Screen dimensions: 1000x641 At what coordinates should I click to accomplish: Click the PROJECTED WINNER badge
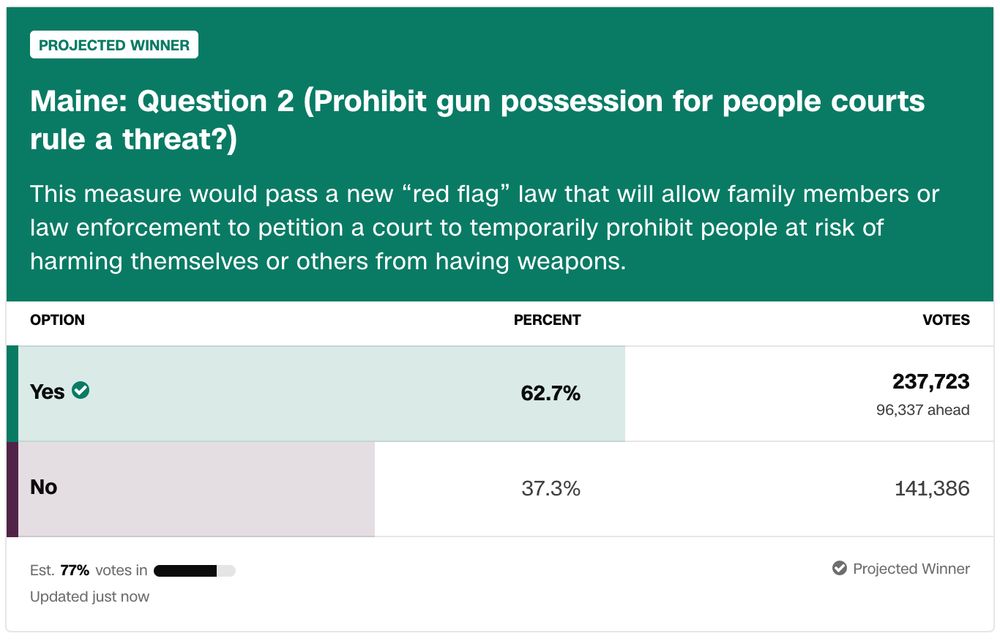[114, 45]
